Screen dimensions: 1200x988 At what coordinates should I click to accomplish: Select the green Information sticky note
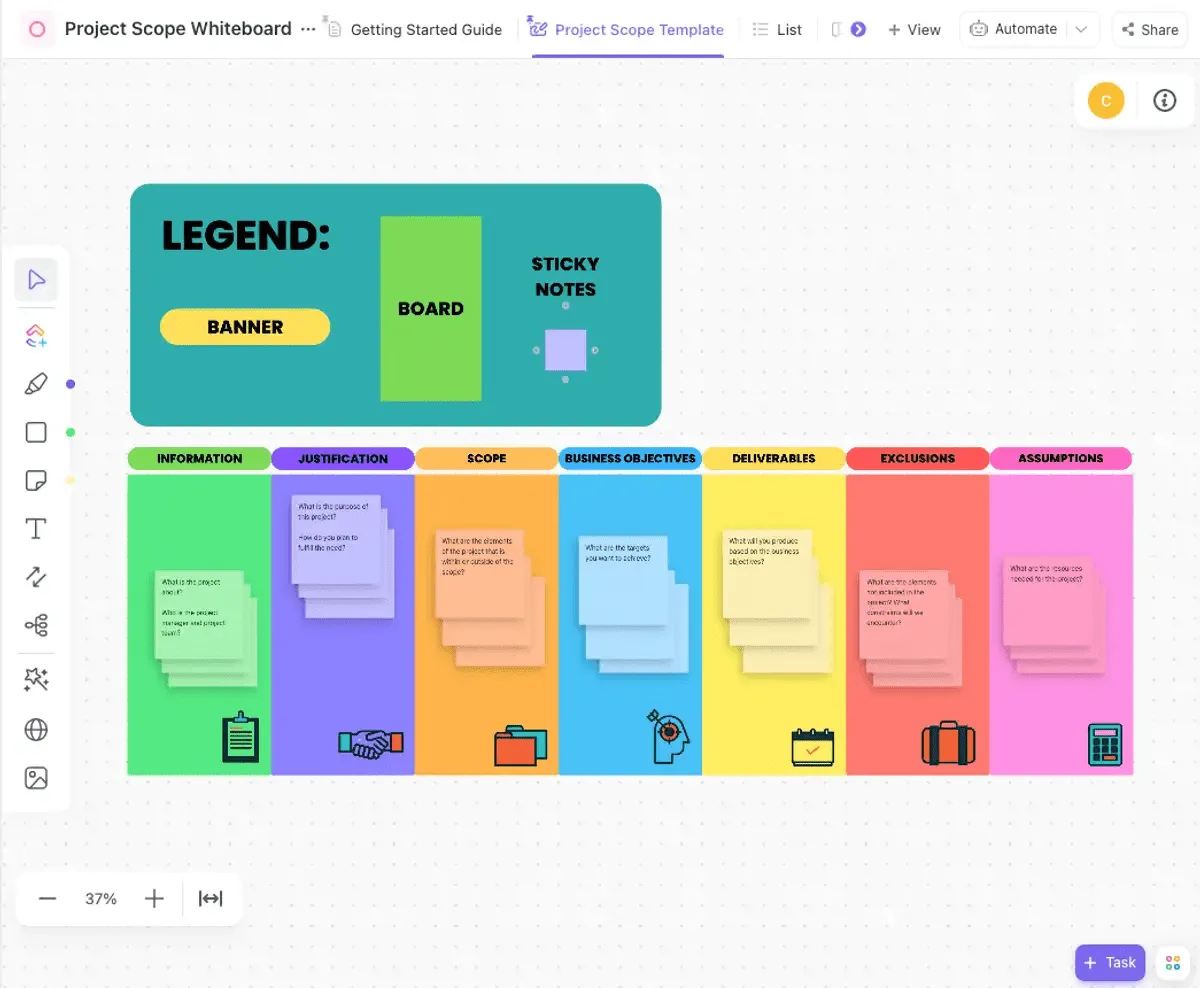[x=199, y=615]
